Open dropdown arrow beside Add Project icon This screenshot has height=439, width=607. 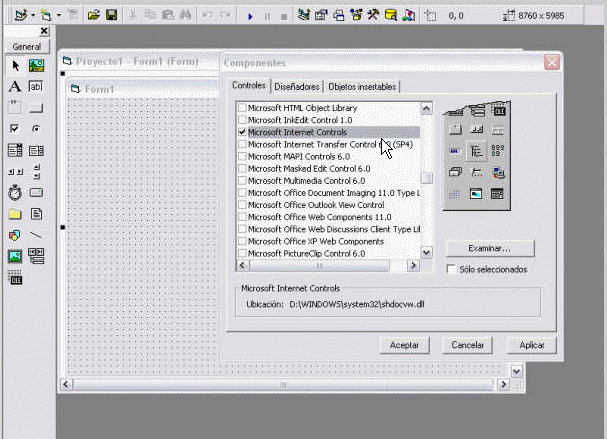[x=33, y=15]
